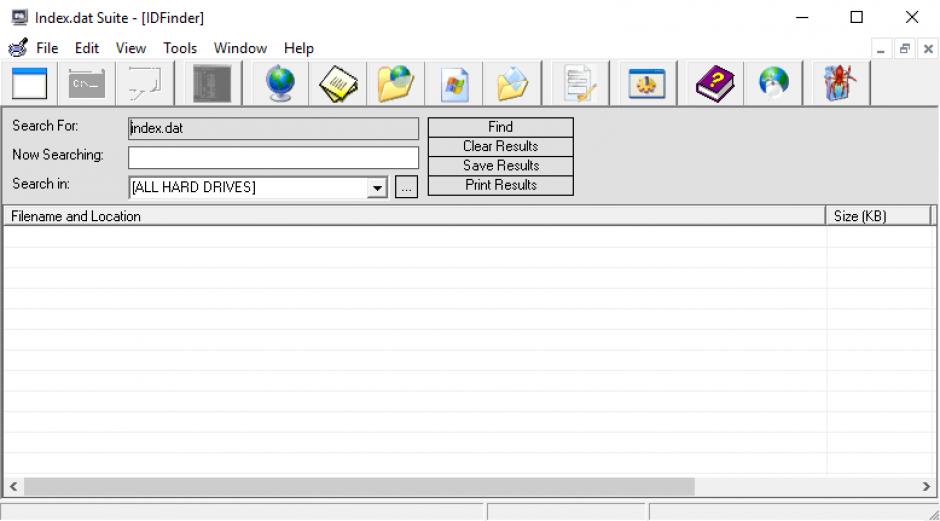Open the Window menu
The image size is (940, 521).
tap(240, 48)
